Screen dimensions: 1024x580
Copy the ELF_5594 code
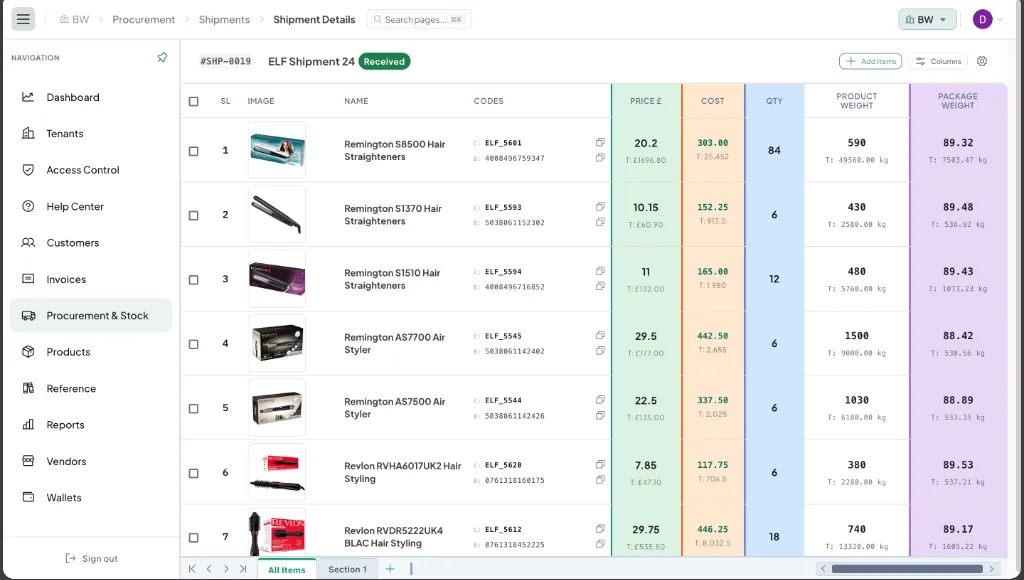point(600,270)
